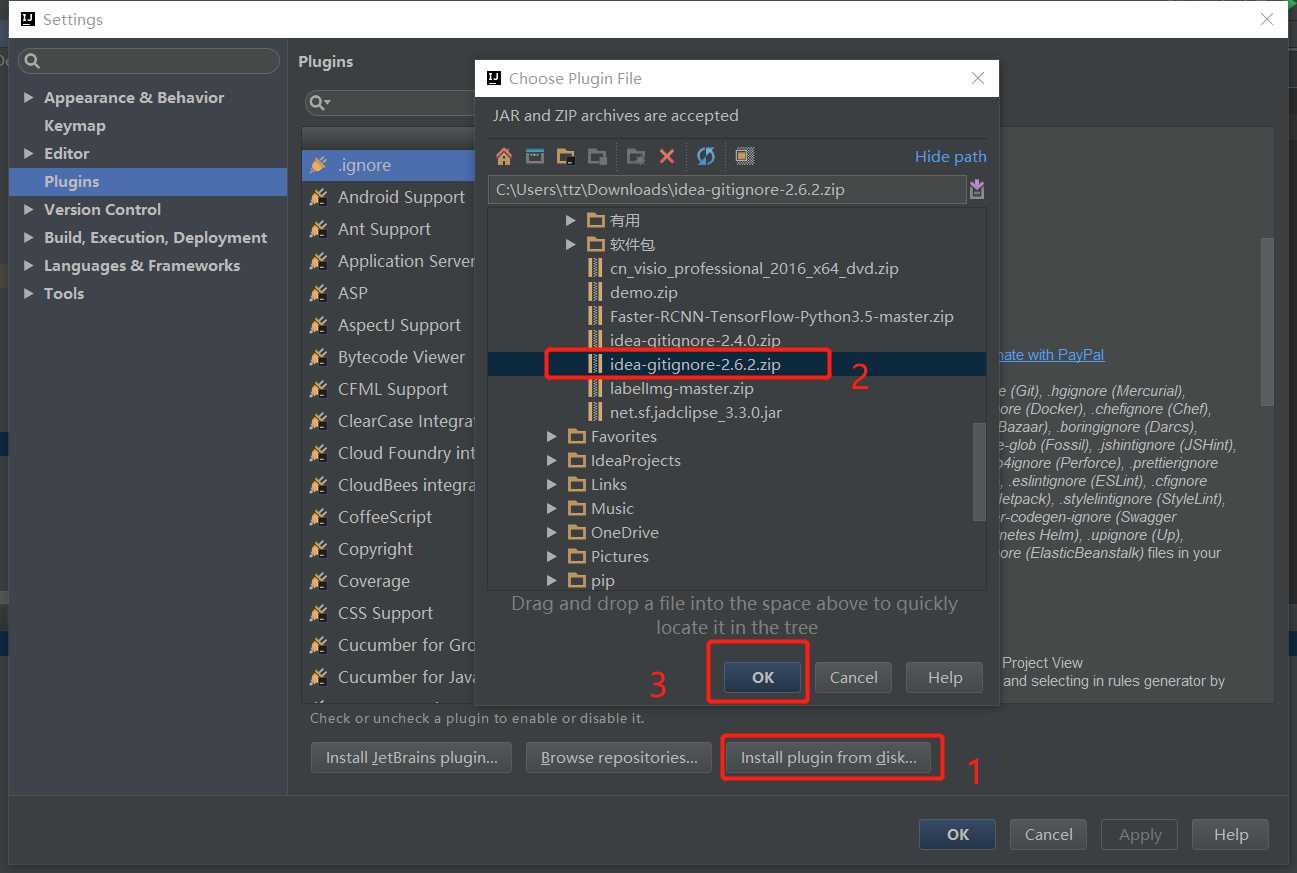This screenshot has width=1297, height=873.
Task: Click the module directory toolbar icon
Action: 597,156
